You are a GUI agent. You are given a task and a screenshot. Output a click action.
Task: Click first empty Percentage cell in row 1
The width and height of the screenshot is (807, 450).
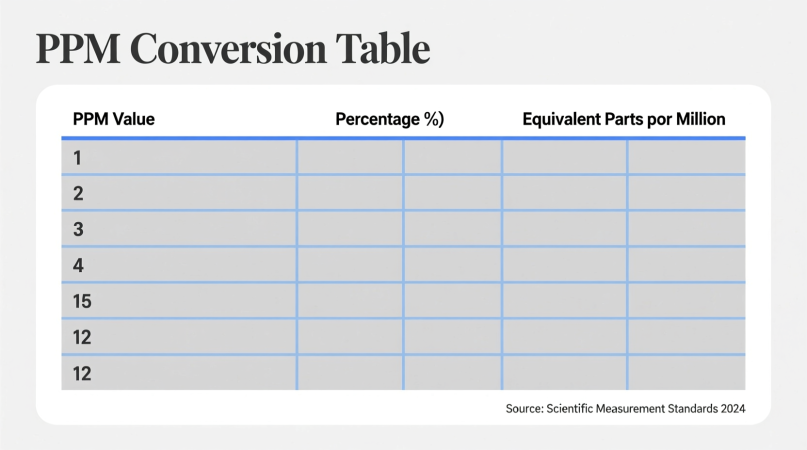350,157
